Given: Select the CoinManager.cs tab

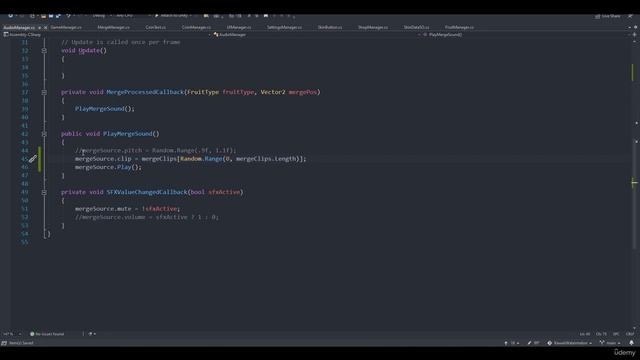Looking at the screenshot, I should [x=196, y=27].
